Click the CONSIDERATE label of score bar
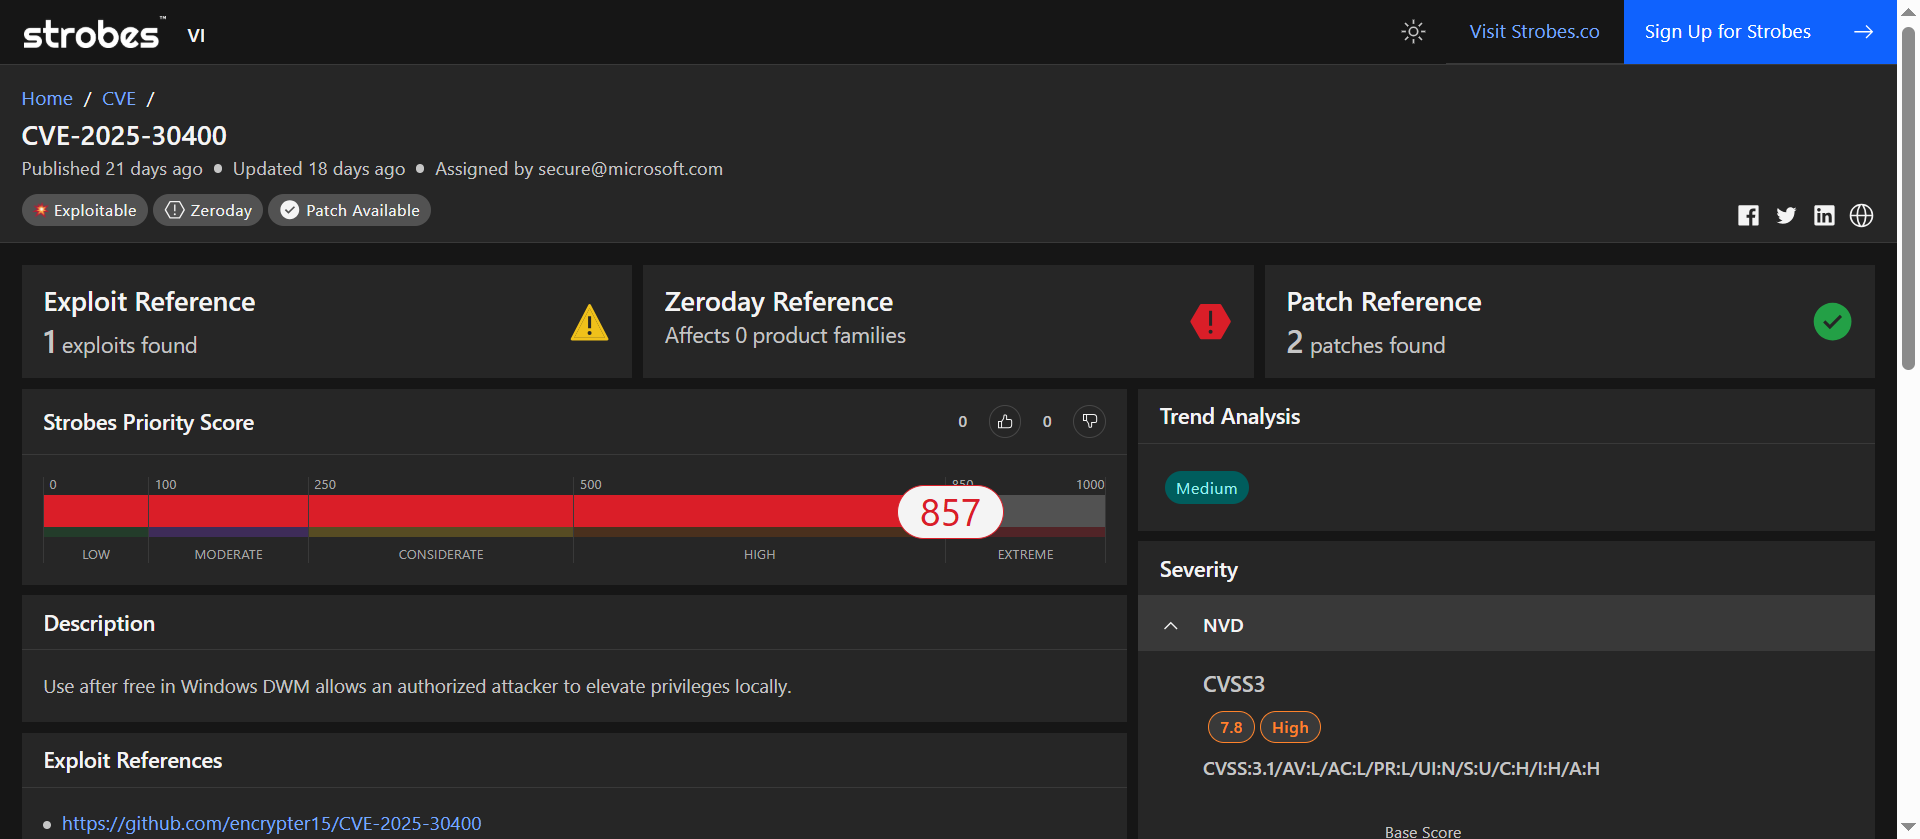Image resolution: width=1920 pixels, height=839 pixels. pos(441,554)
